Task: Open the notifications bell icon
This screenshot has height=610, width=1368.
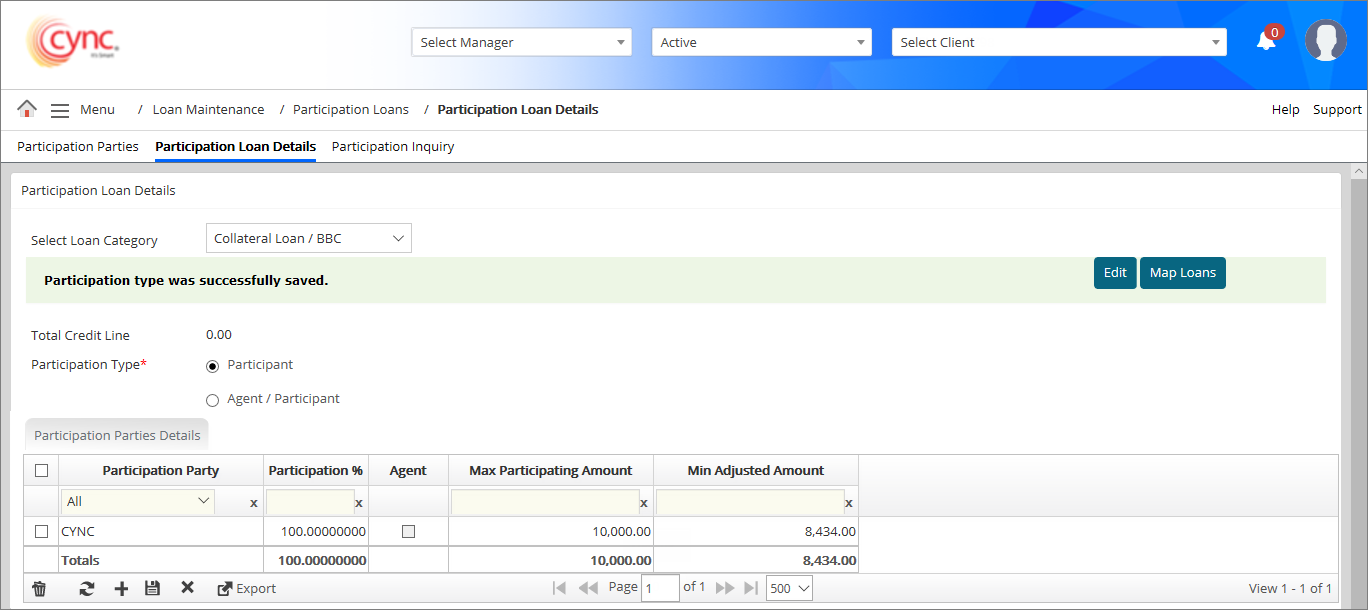Action: tap(1266, 41)
